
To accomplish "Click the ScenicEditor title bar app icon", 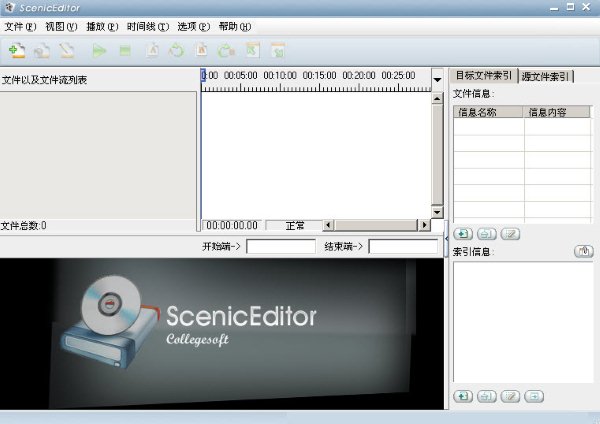I will pos(9,7).
